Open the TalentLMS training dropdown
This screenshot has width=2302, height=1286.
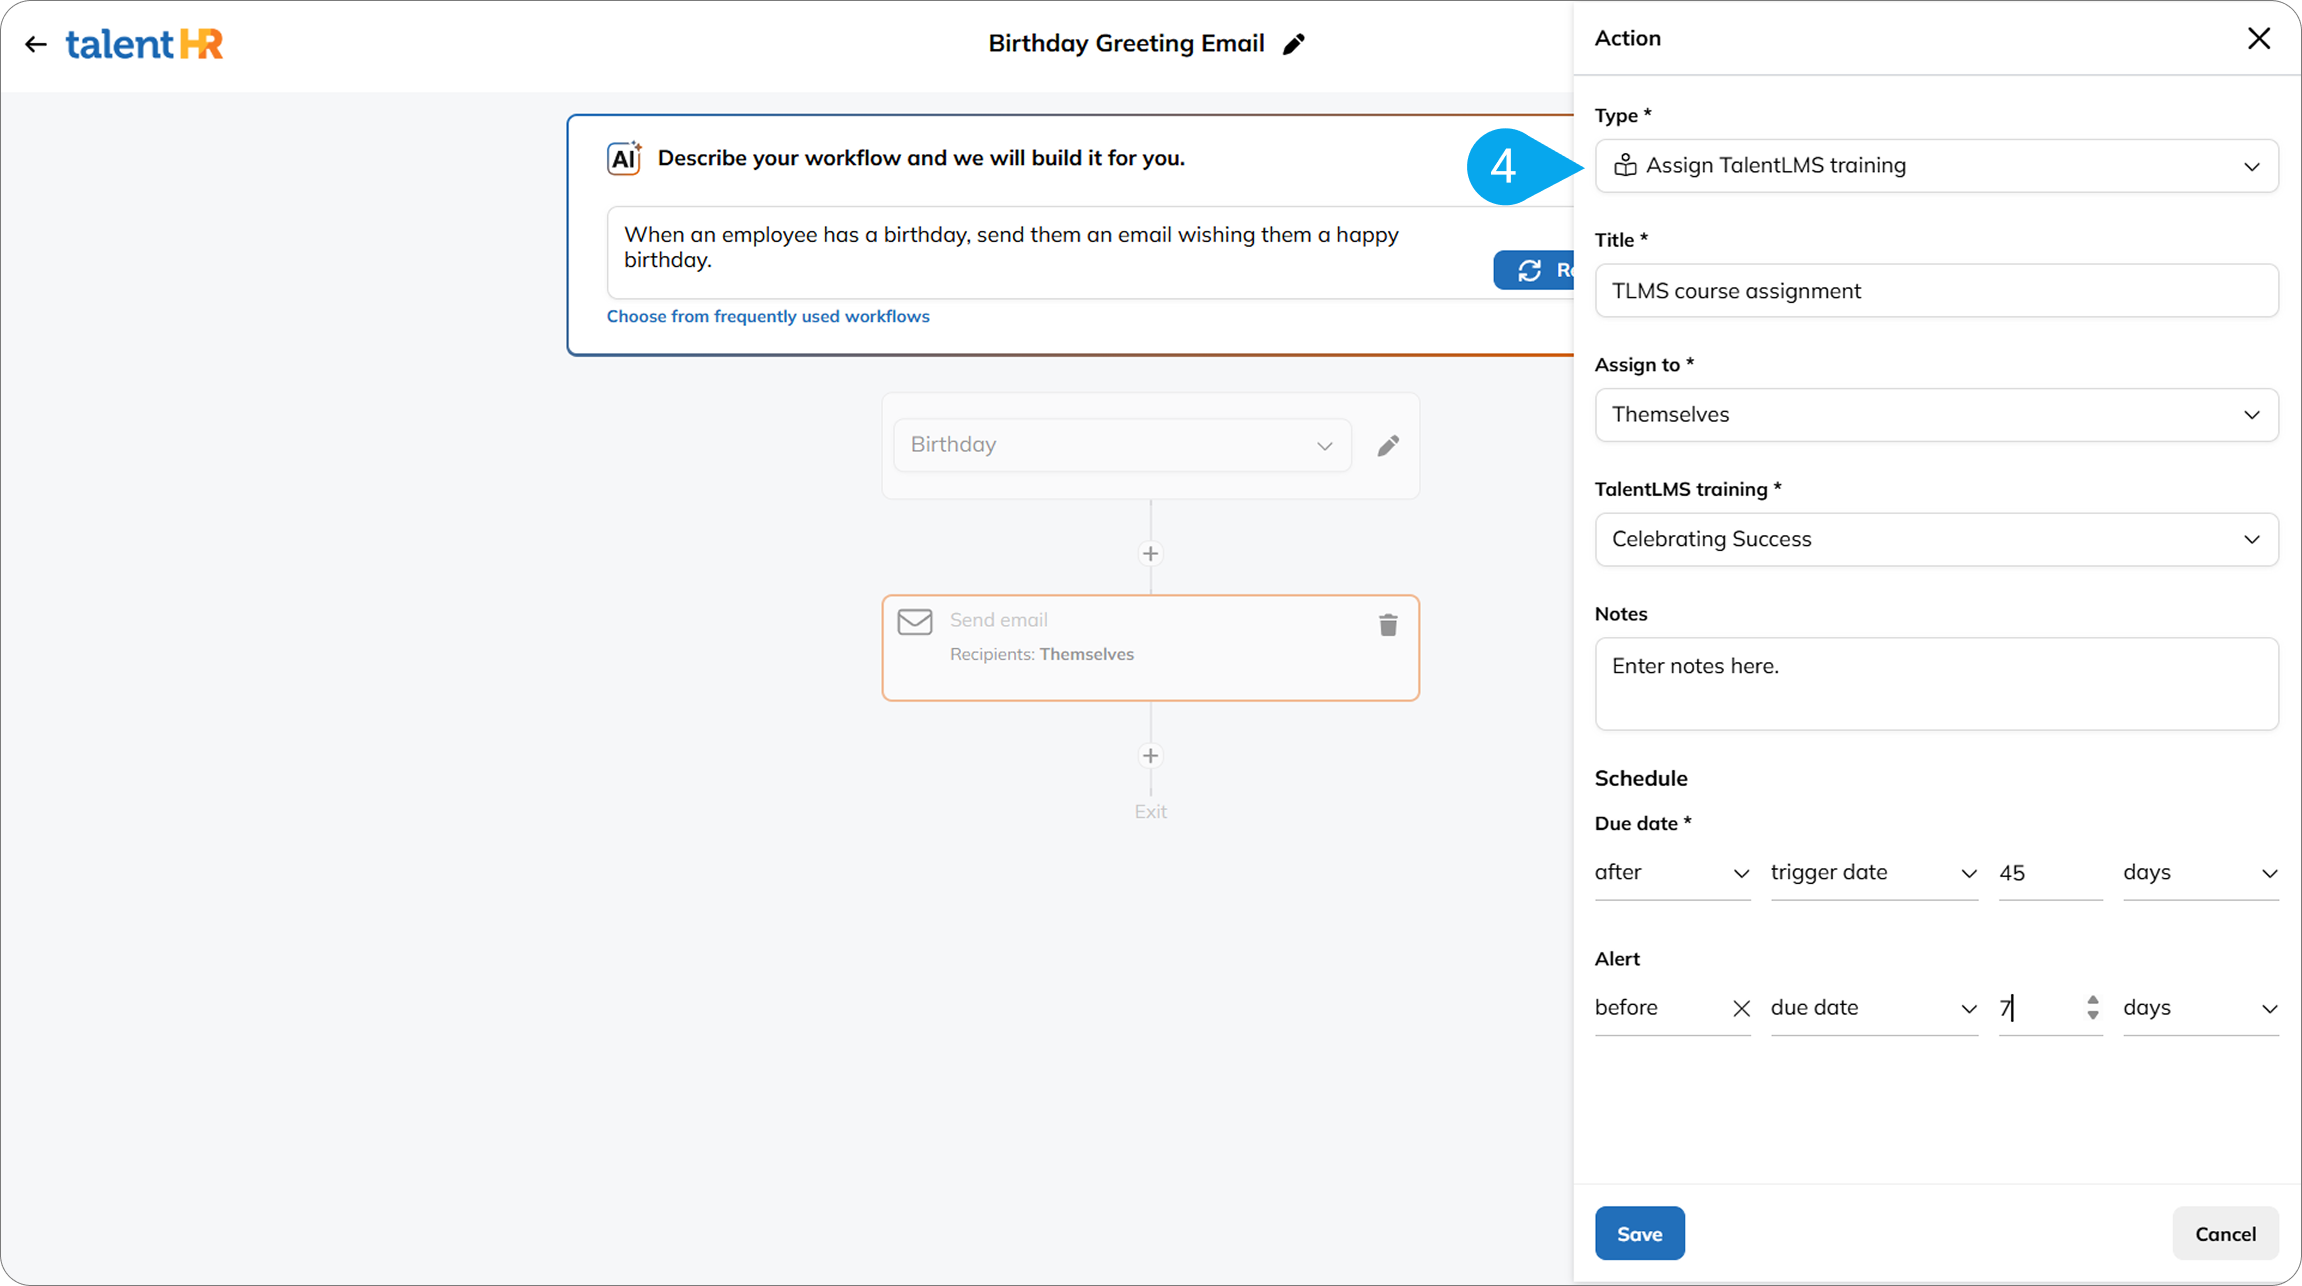1937,540
